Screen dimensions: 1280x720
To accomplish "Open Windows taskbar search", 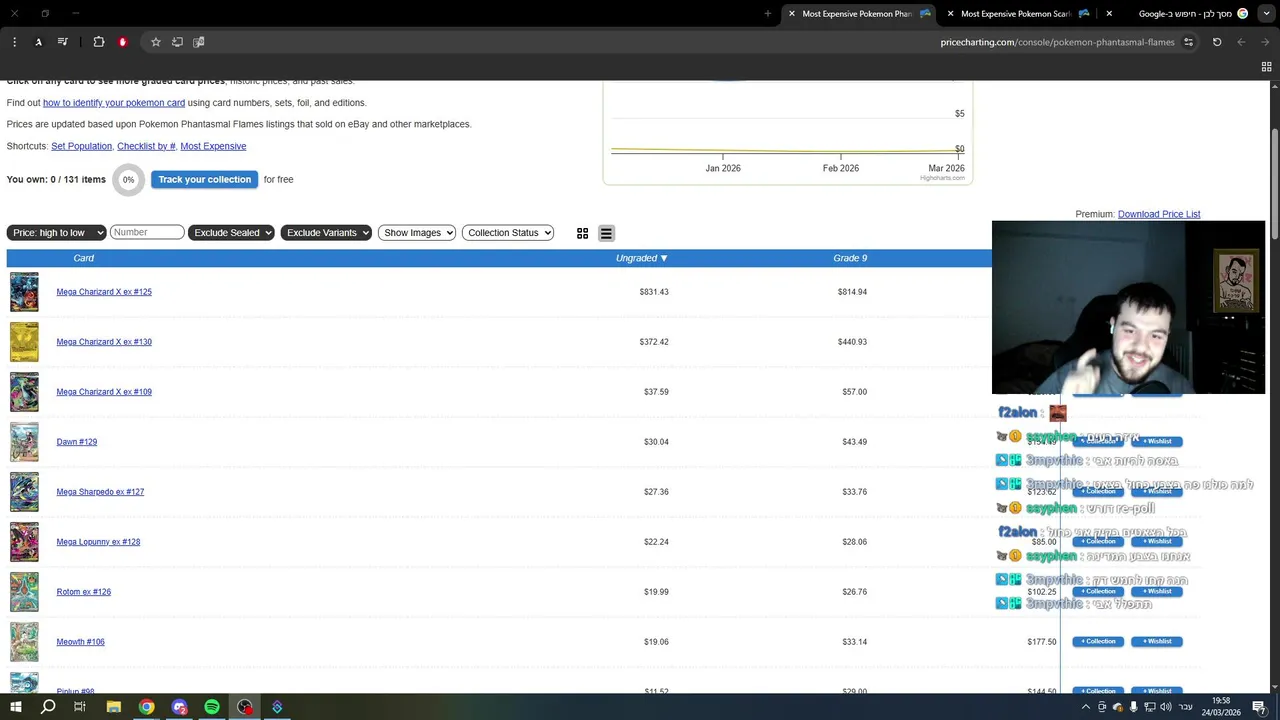I will [48, 707].
